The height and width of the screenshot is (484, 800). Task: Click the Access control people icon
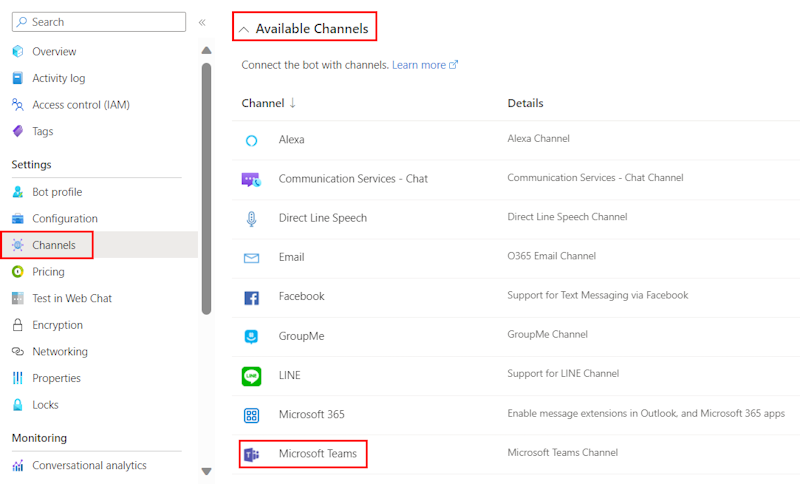18,105
